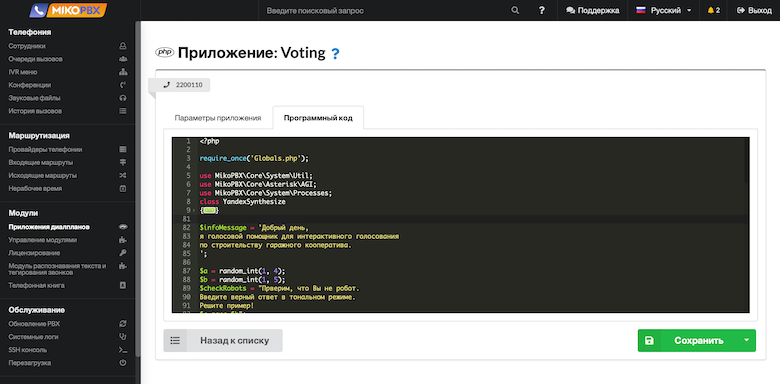The width and height of the screenshot is (780, 384).
Task: Click the Перезагрузка power icon
Action: (123, 363)
